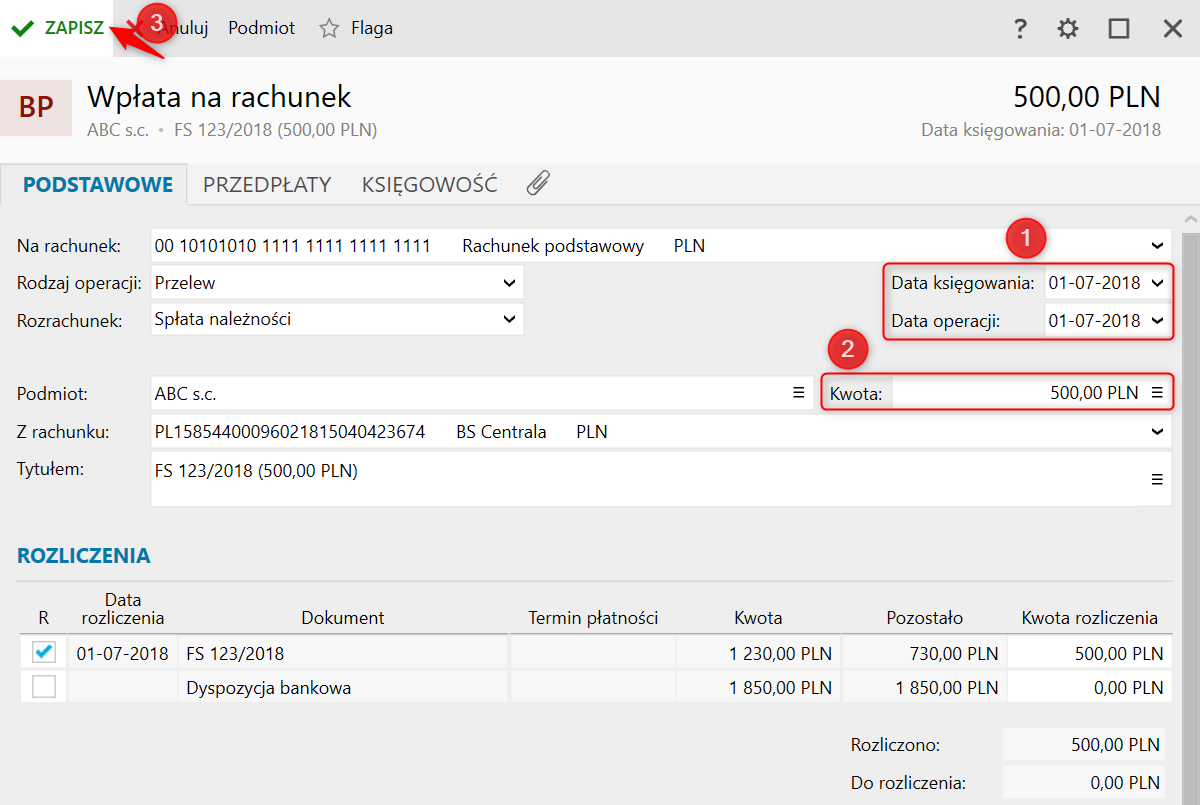This screenshot has height=805, width=1200.
Task: Open settings with the gear icon
Action: pyautogui.click(x=1068, y=28)
